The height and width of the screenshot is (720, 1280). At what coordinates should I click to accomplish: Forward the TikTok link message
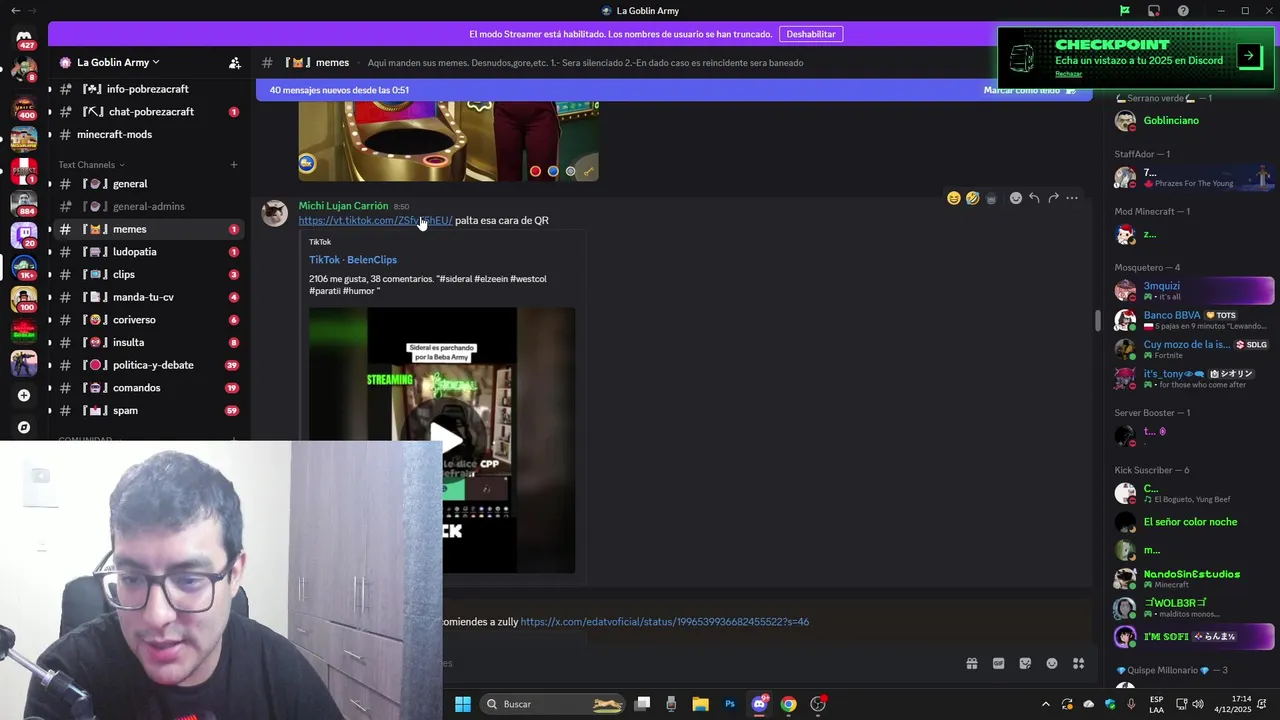[1053, 198]
